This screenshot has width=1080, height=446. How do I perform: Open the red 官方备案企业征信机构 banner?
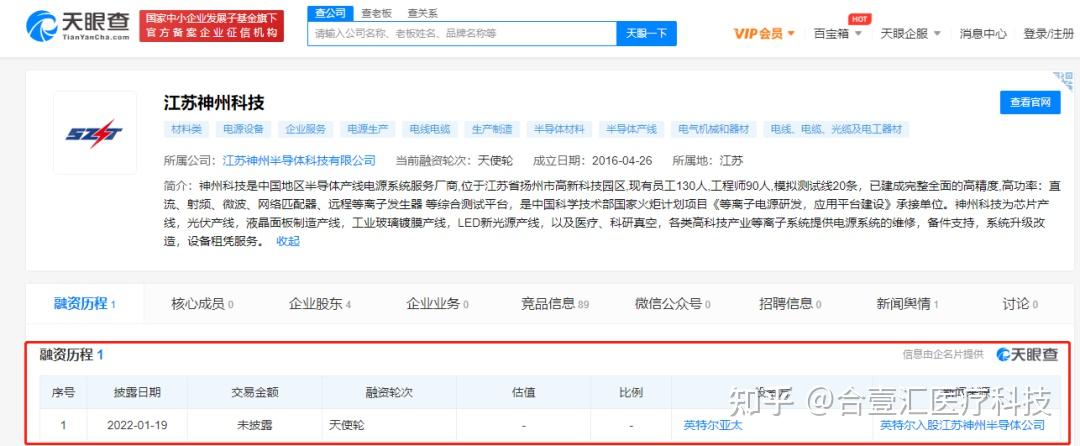pos(211,25)
